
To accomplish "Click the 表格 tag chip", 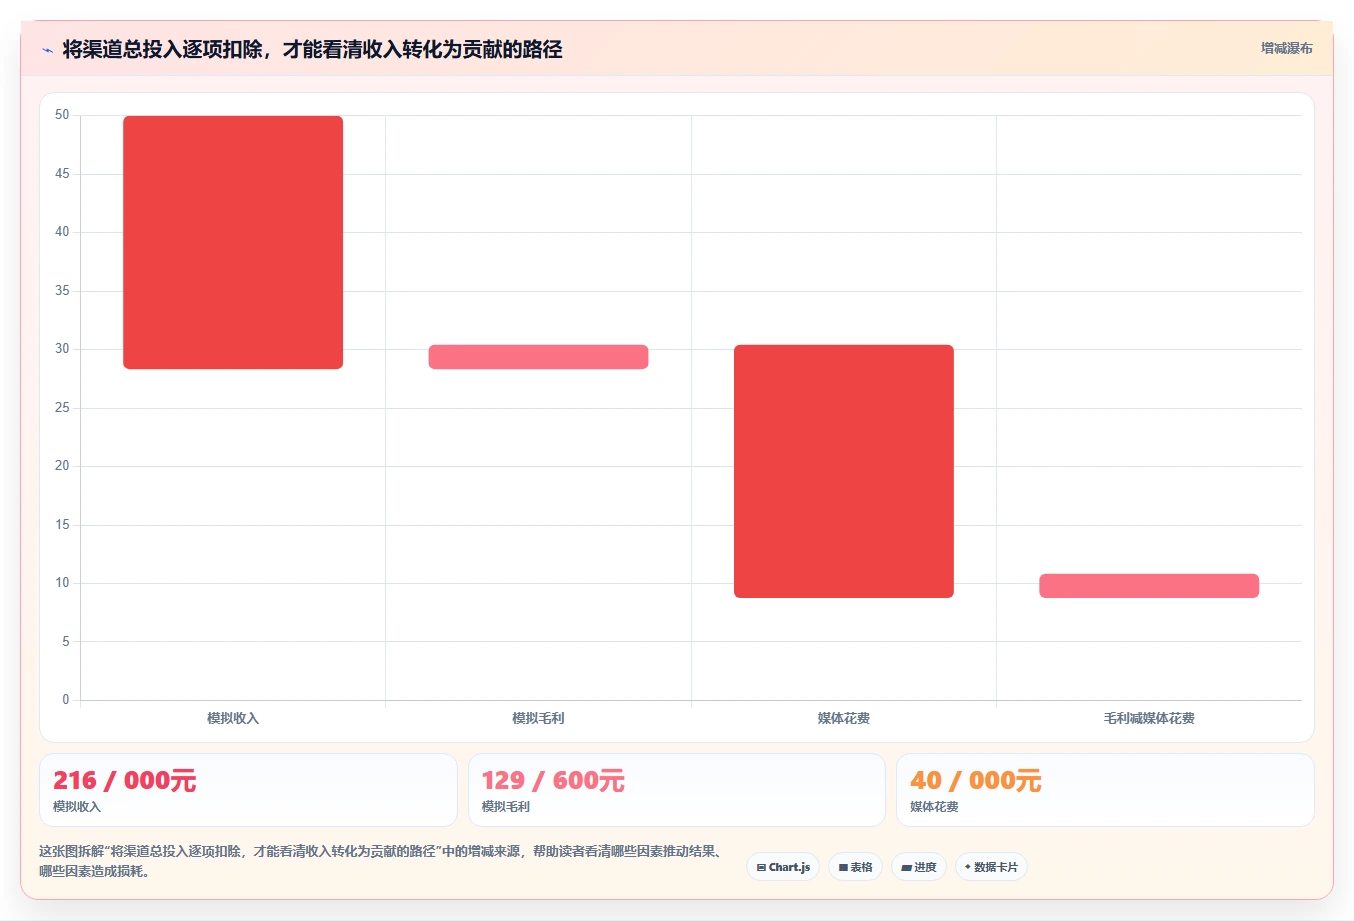I will coord(855,867).
